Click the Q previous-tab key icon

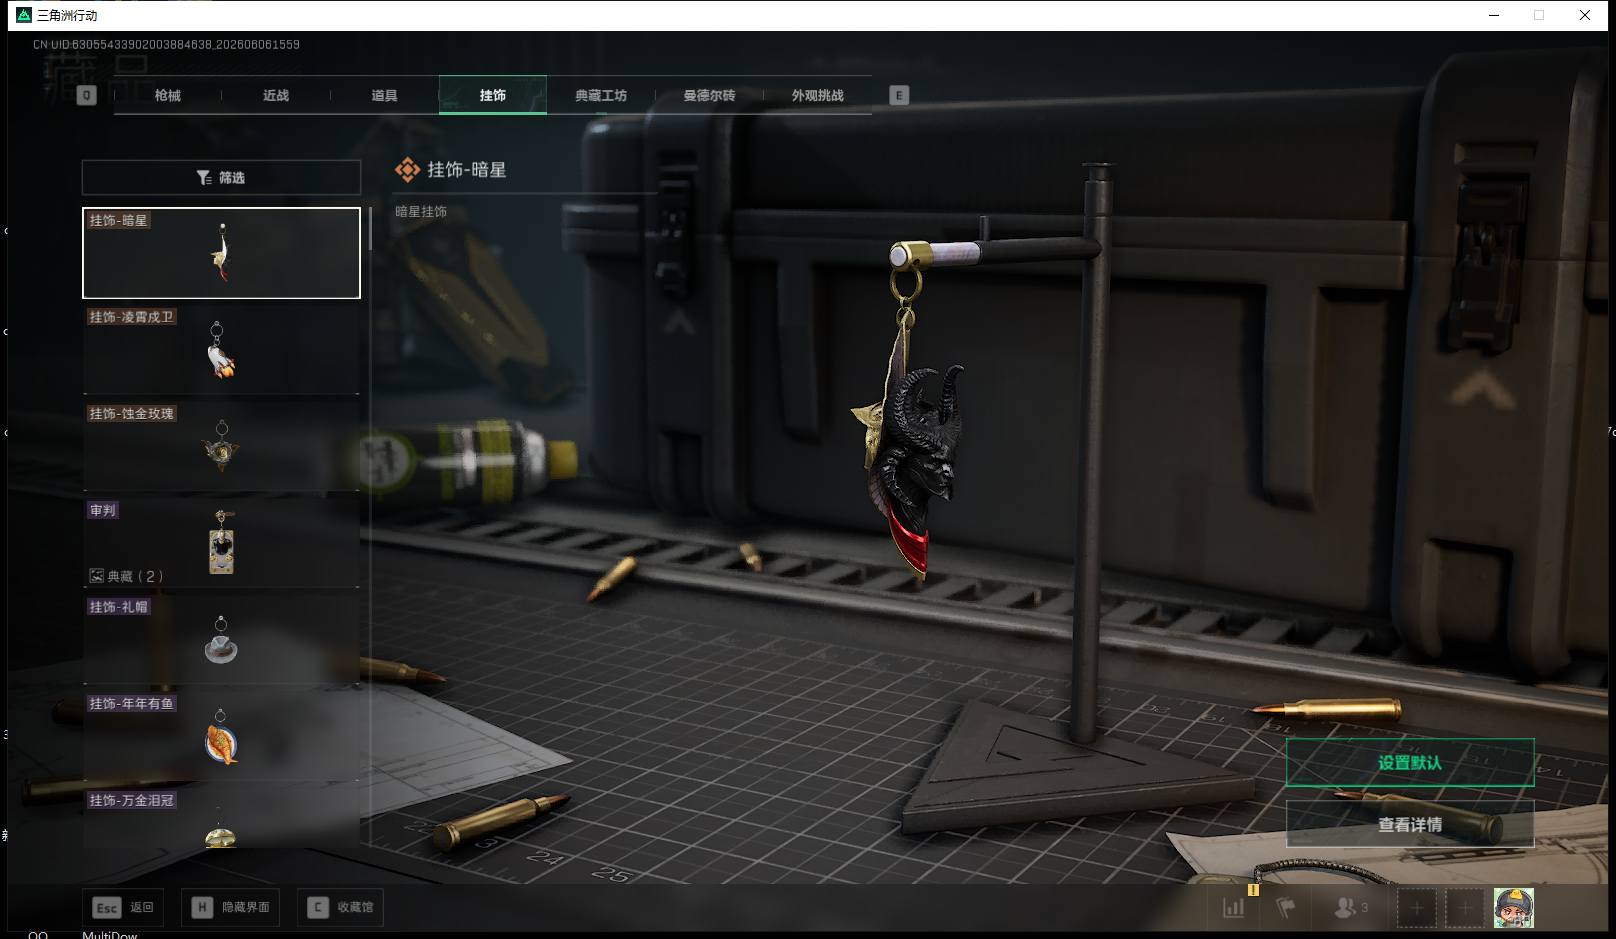pyautogui.click(x=87, y=95)
